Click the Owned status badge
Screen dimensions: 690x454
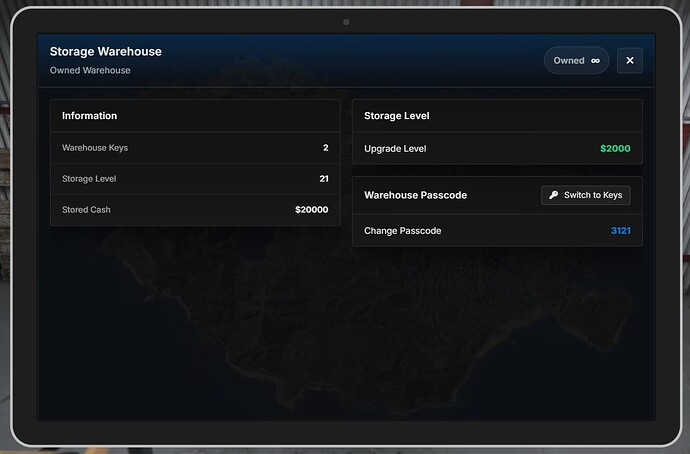pos(576,61)
